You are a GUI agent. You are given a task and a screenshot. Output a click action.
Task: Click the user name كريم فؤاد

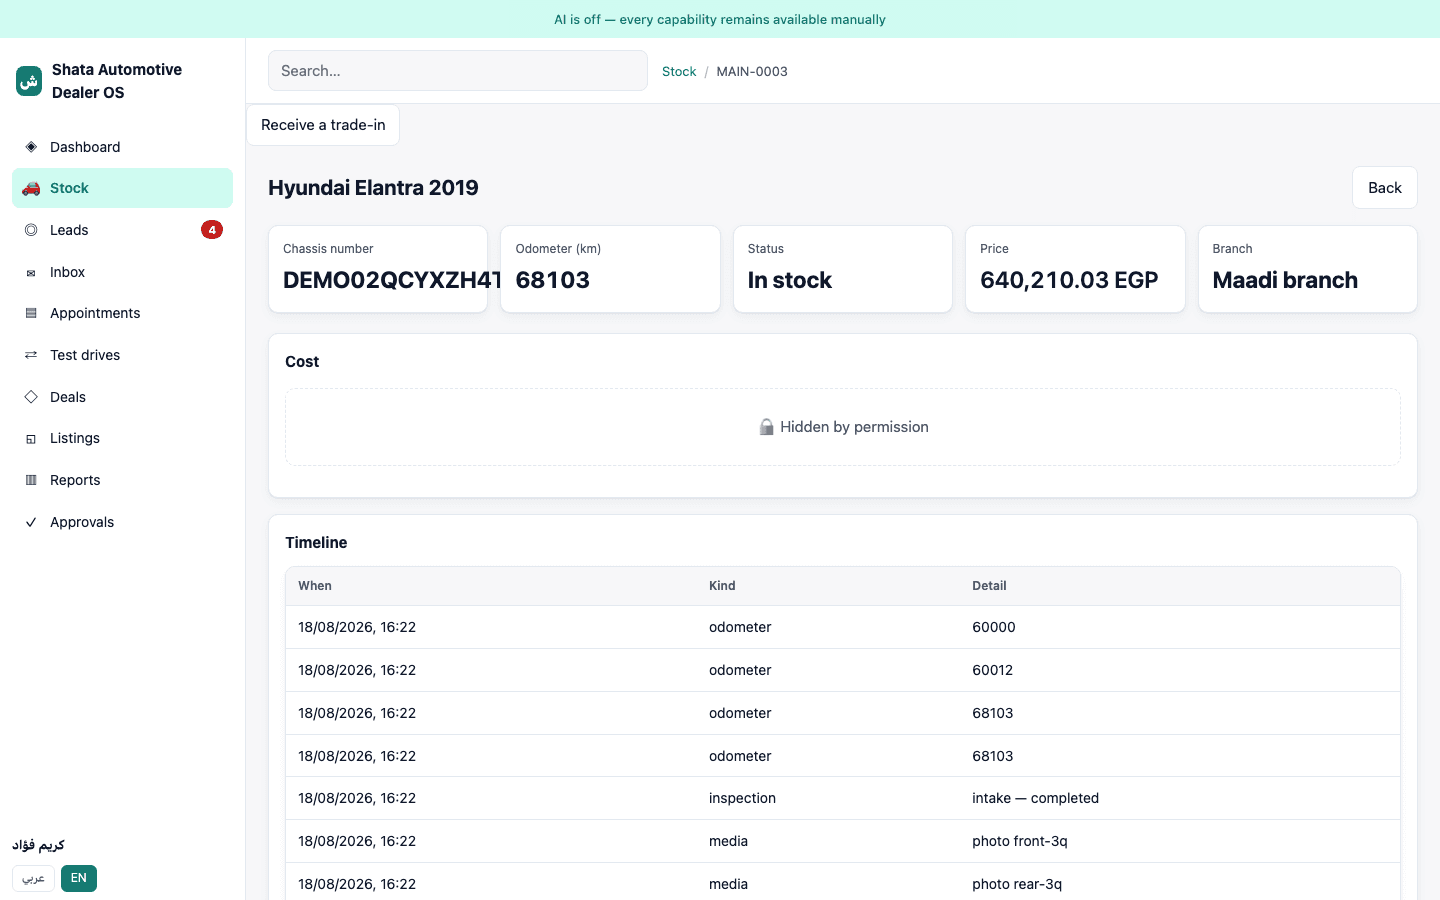tap(38, 845)
